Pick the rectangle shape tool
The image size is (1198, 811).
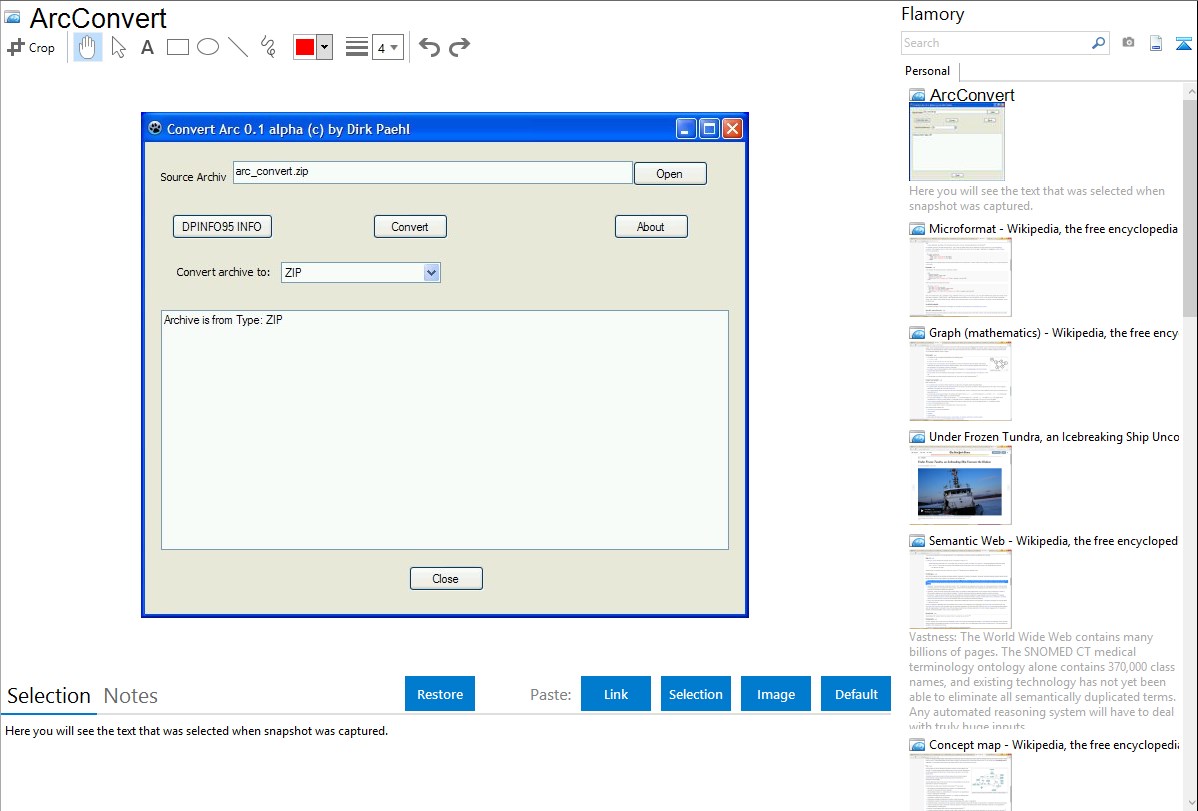pos(178,47)
